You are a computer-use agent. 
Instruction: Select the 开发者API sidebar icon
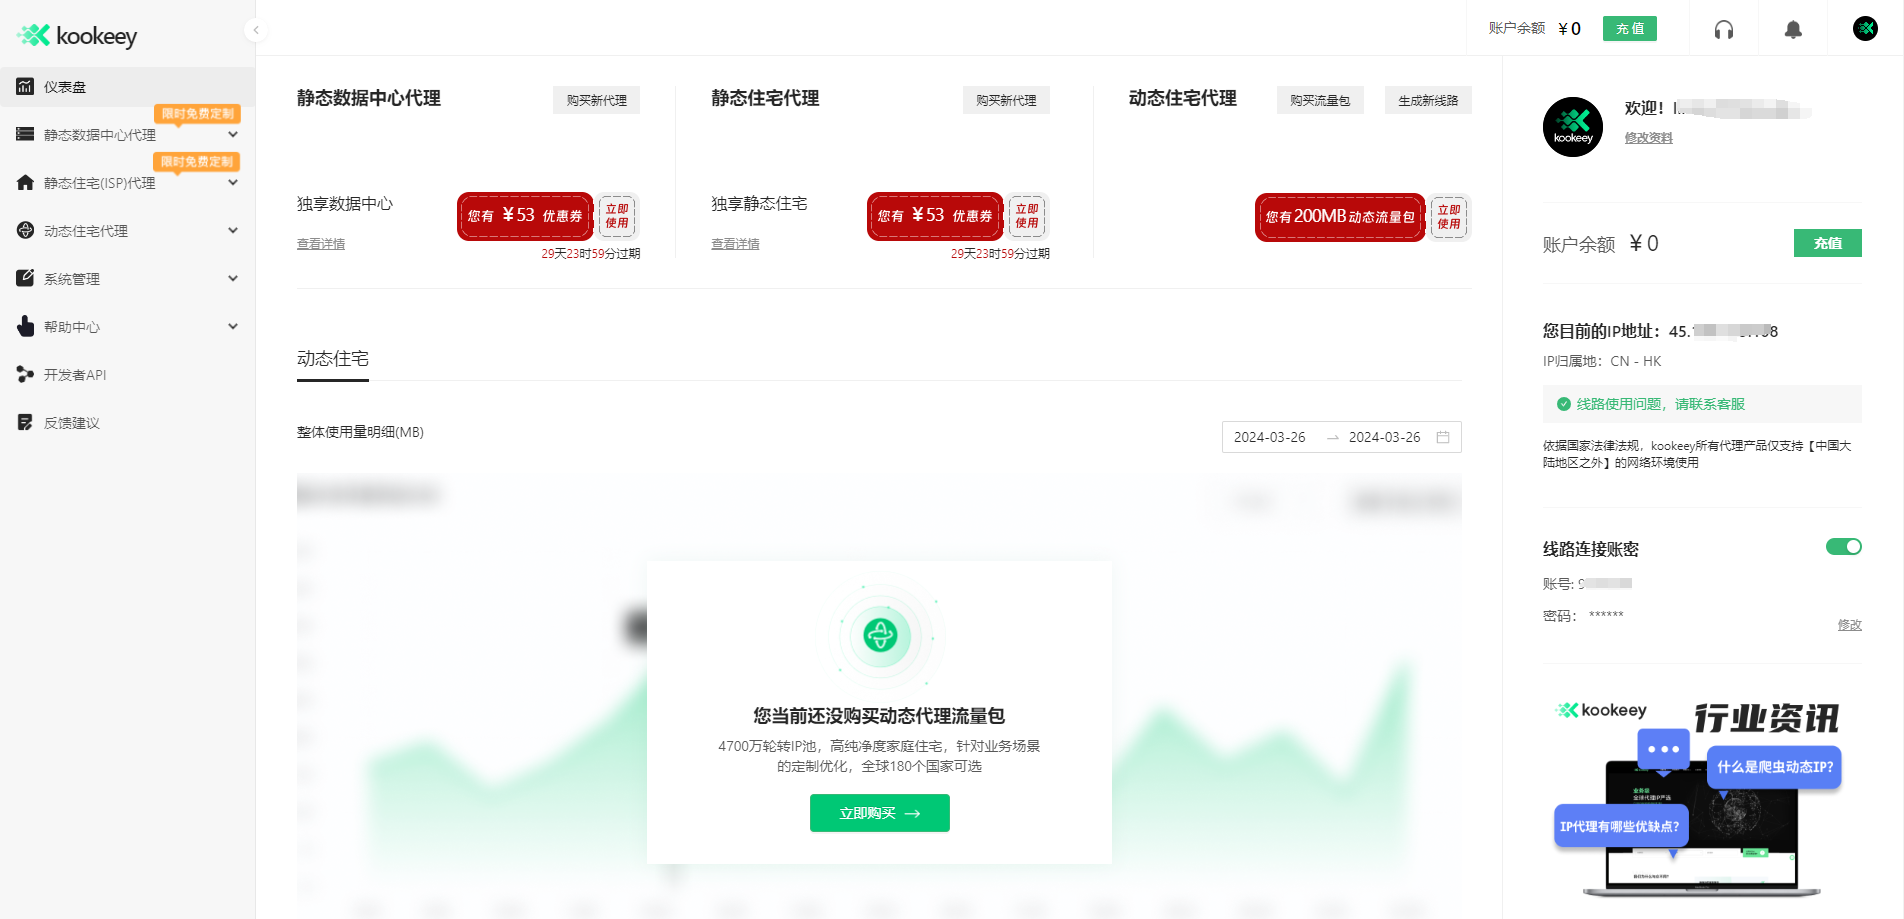click(25, 374)
